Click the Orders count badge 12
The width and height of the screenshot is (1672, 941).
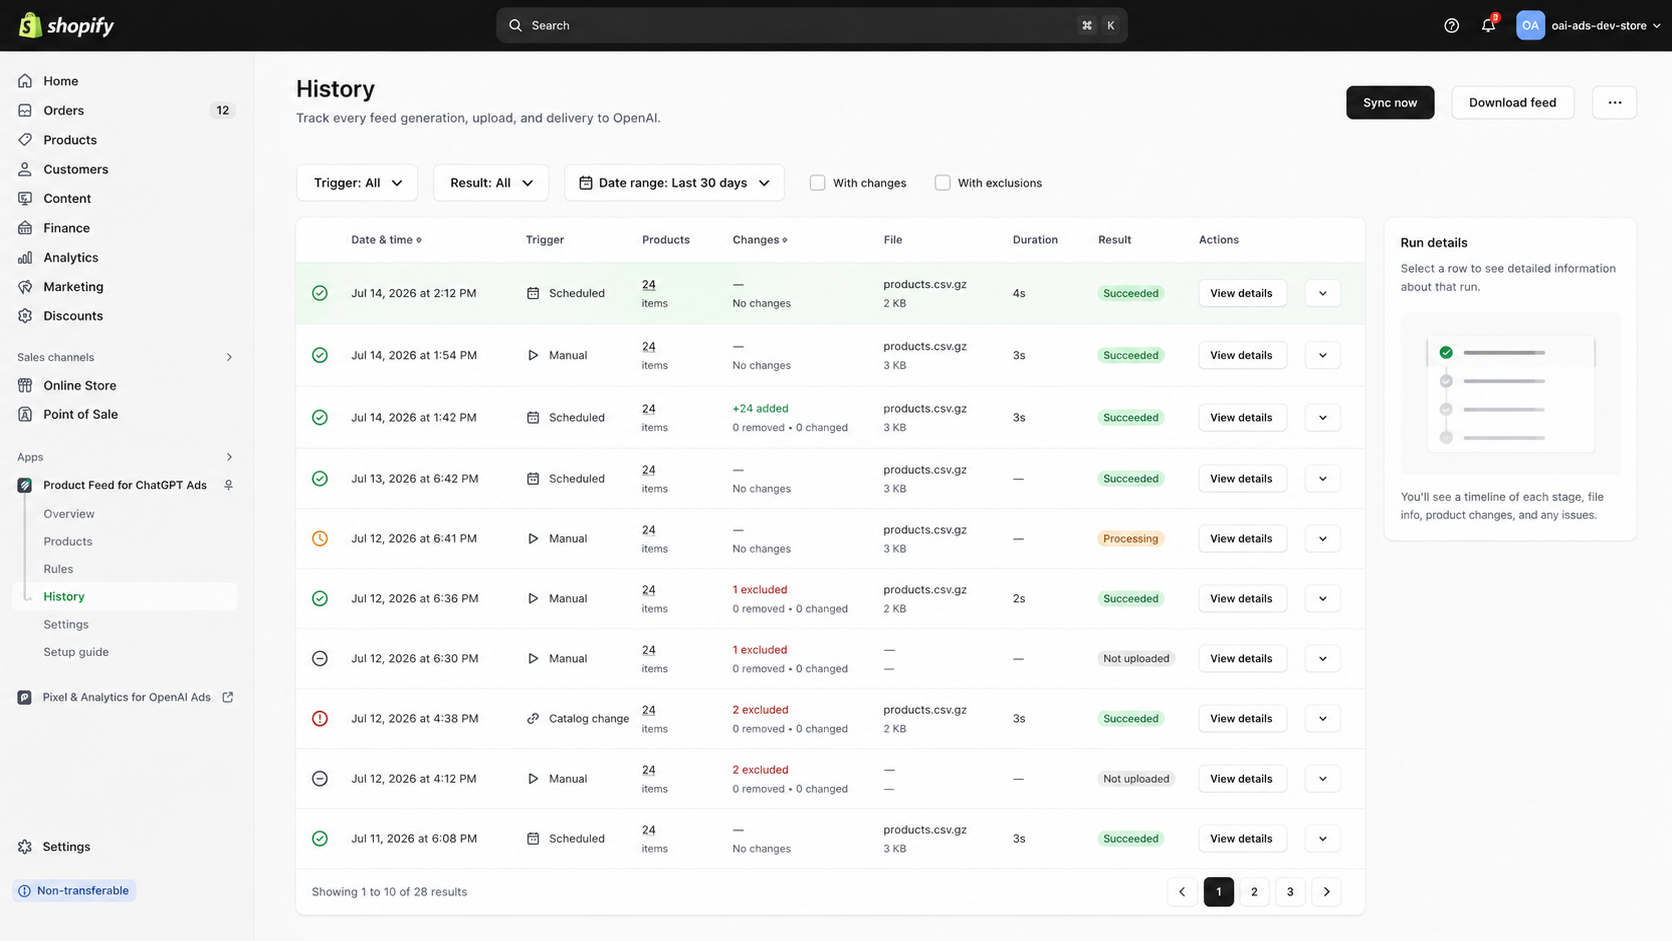222,110
